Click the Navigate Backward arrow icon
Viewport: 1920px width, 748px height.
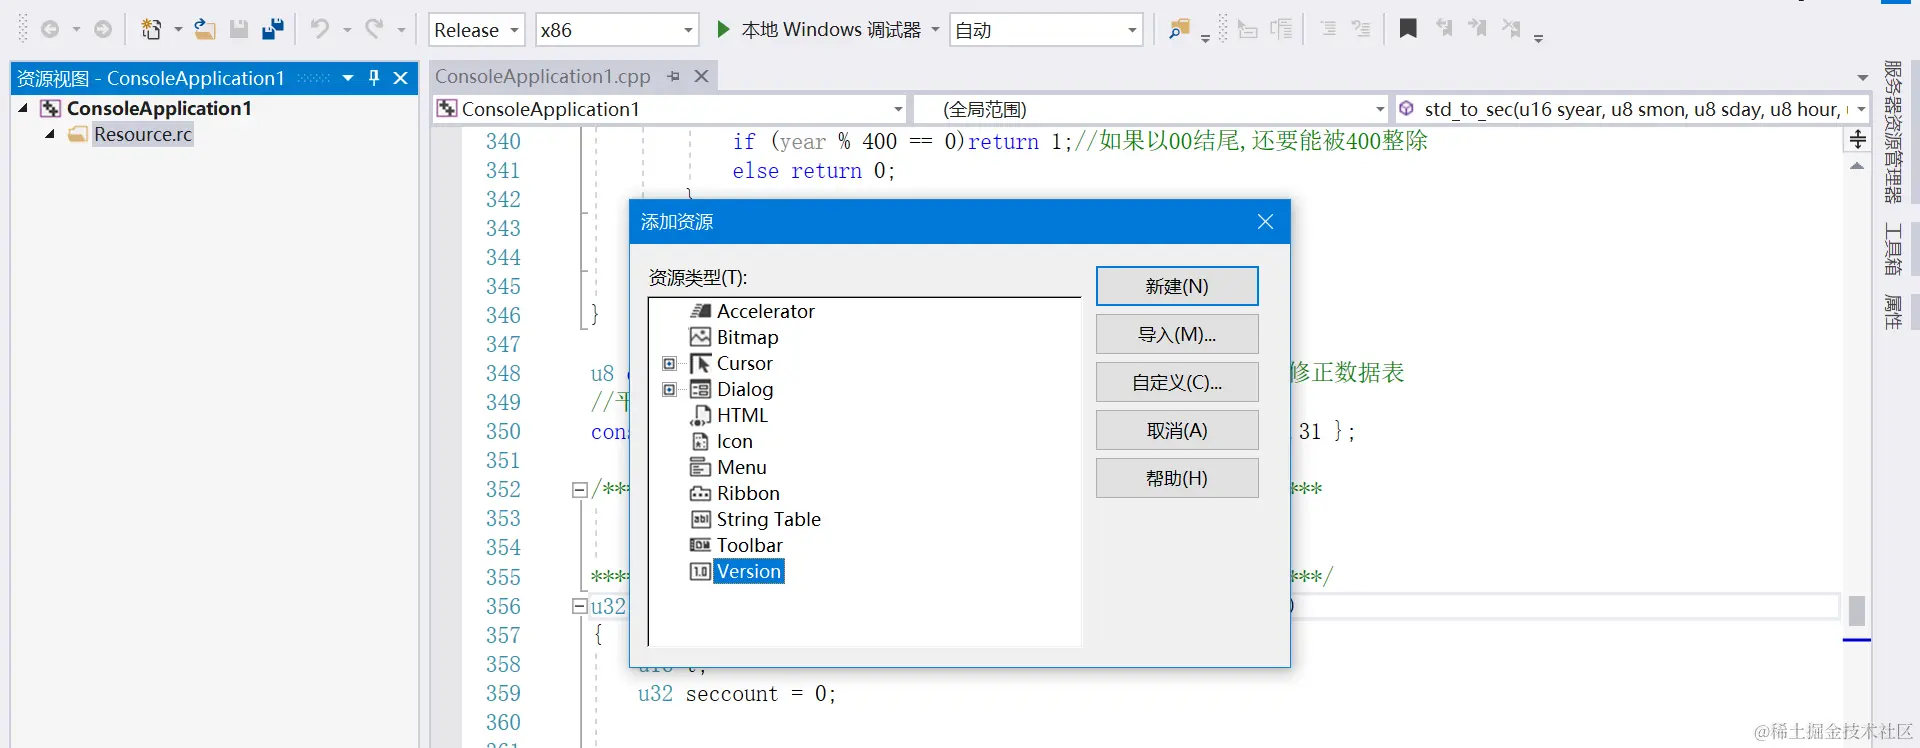(49, 30)
